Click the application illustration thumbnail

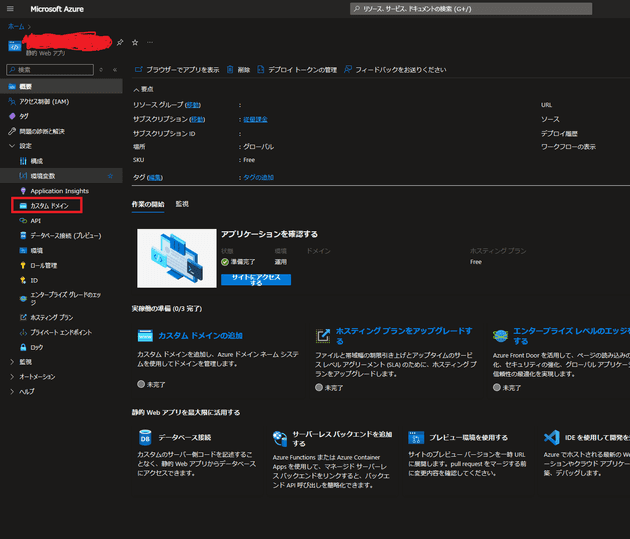pyautogui.click(x=177, y=258)
